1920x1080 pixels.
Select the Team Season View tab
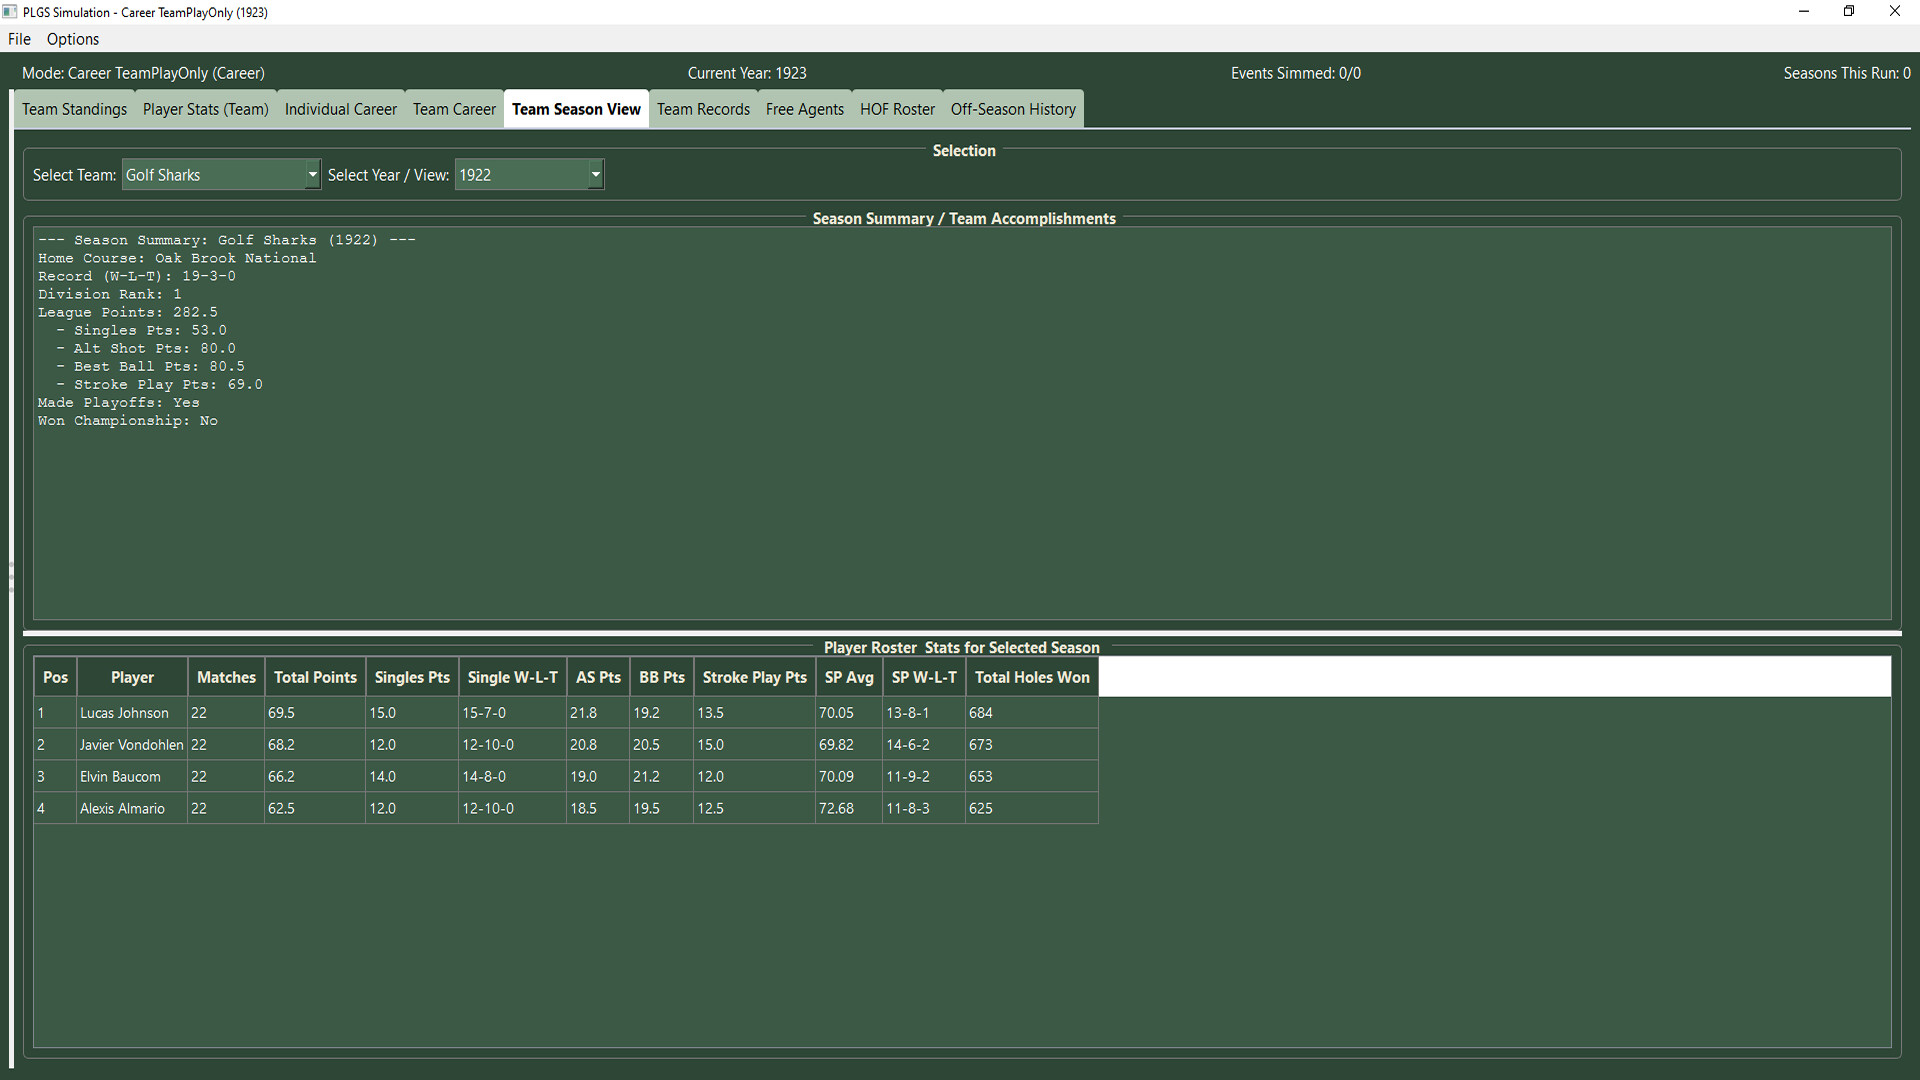point(575,109)
